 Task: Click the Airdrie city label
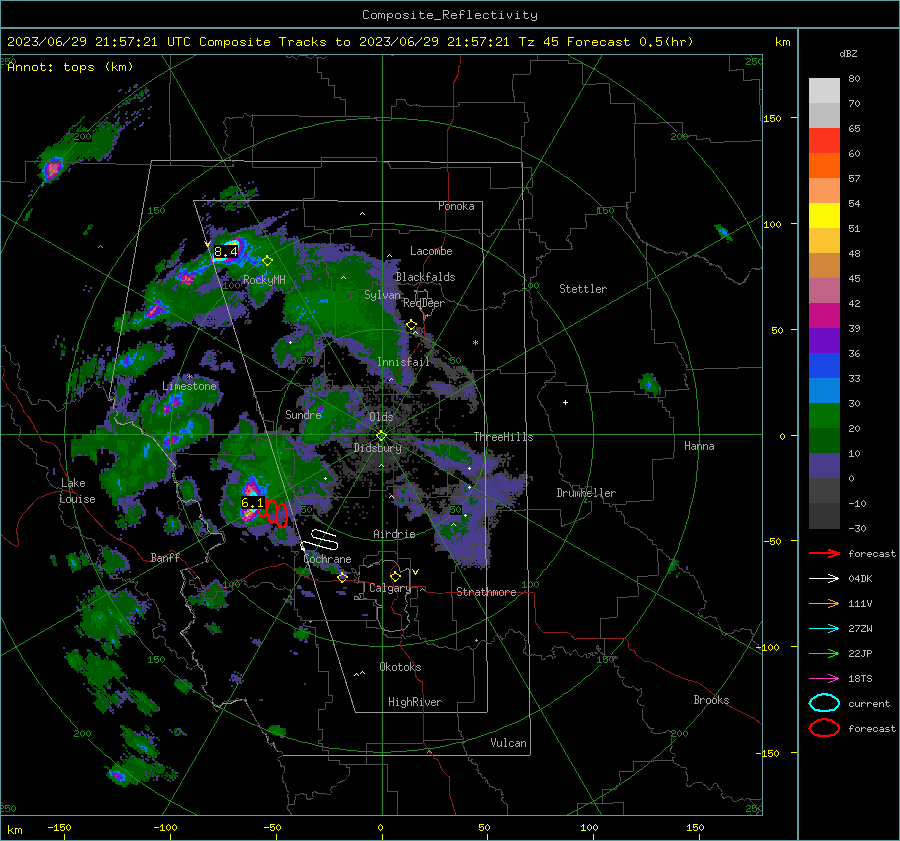(x=394, y=534)
